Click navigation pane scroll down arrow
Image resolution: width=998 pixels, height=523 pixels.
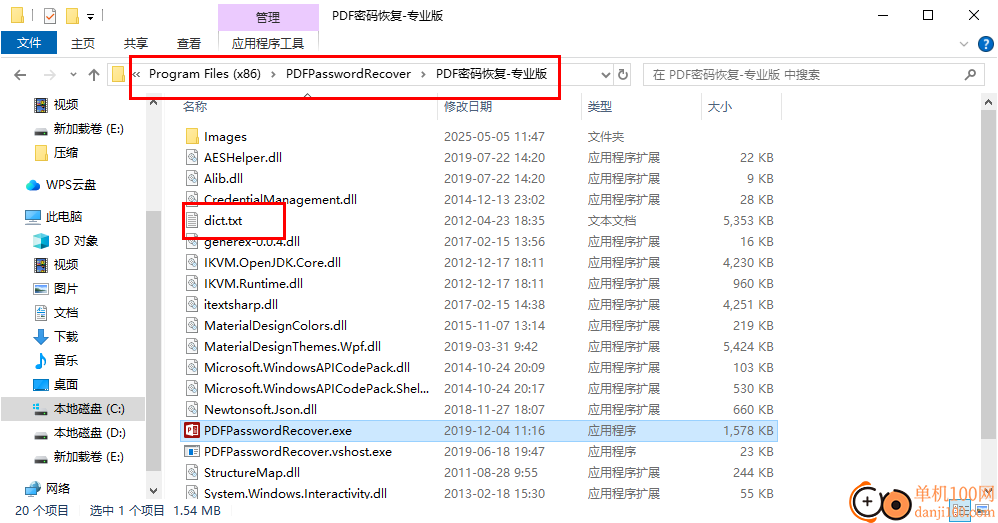coord(153,491)
